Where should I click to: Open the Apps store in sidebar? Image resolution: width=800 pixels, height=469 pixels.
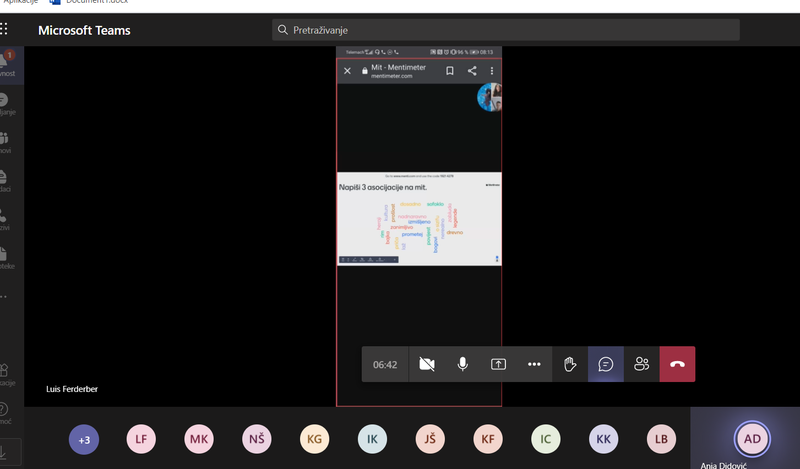click(x=7, y=374)
